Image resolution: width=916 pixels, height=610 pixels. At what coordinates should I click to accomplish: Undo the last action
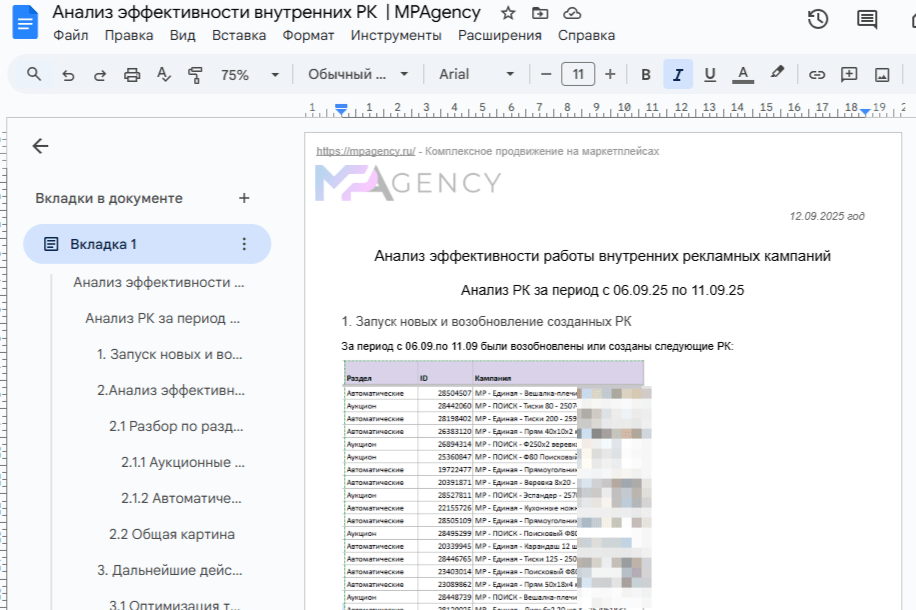[68, 75]
